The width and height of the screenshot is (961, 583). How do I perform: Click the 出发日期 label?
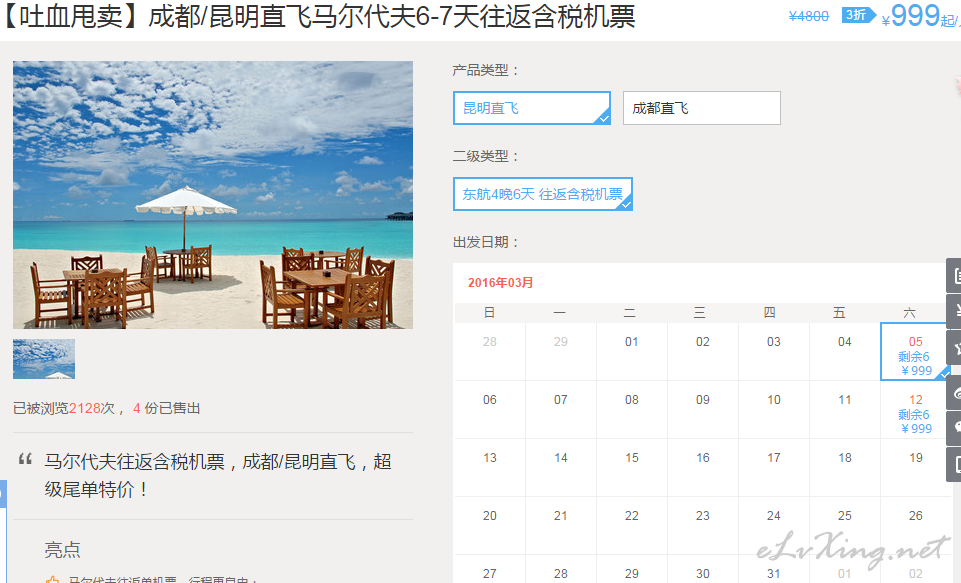click(x=485, y=242)
